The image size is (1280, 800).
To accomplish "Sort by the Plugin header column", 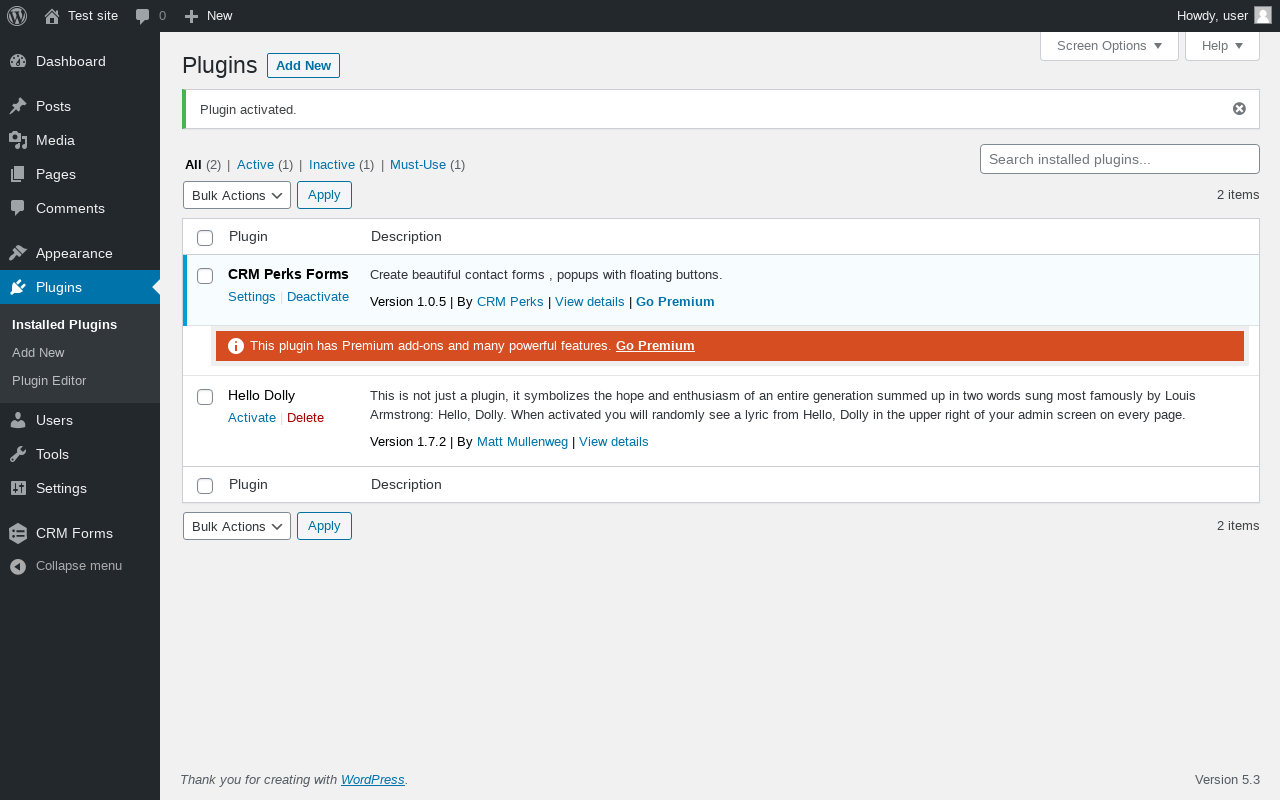I will (248, 237).
